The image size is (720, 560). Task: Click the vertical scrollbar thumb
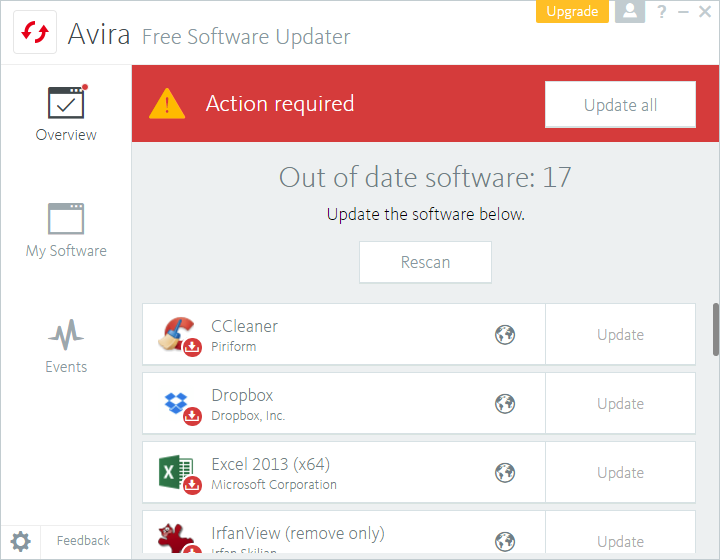coord(715,329)
